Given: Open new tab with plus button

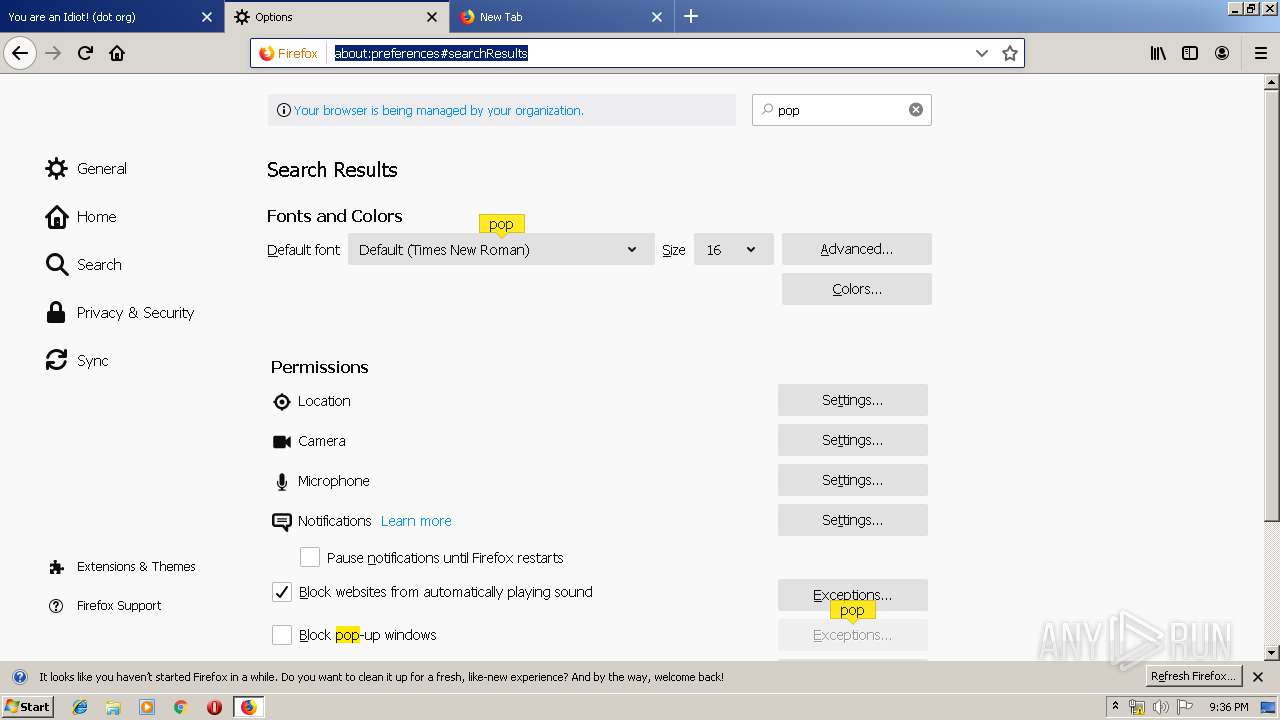Looking at the screenshot, I should click(x=691, y=16).
